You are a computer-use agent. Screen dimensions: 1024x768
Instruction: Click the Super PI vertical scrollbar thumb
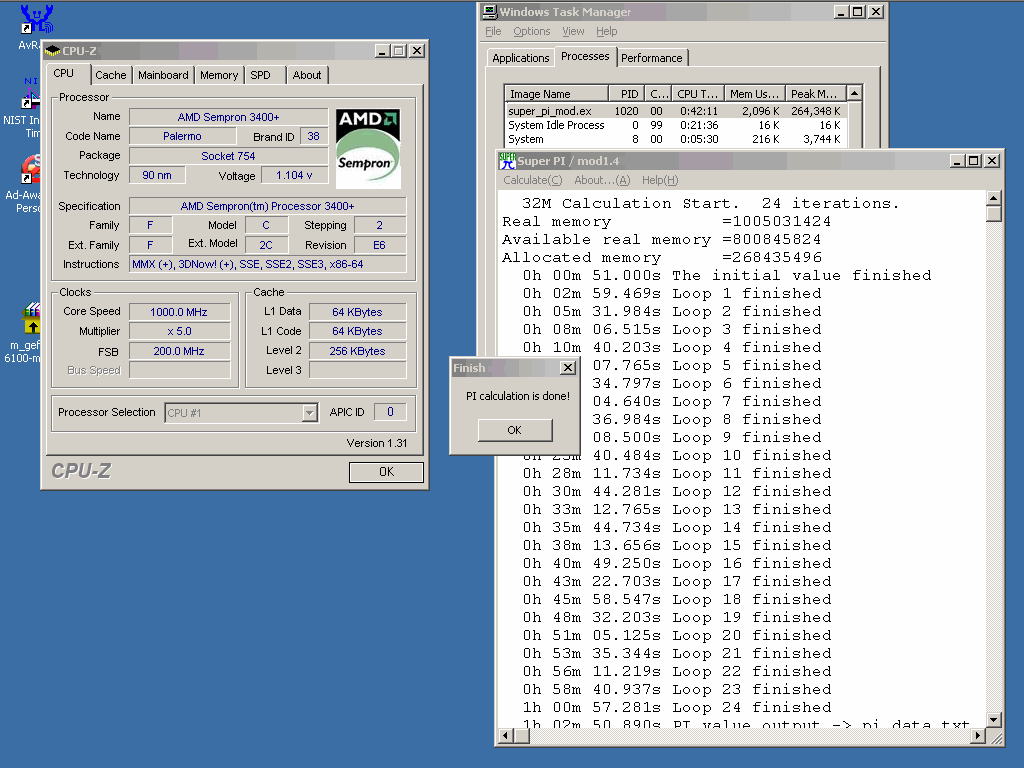(x=993, y=214)
